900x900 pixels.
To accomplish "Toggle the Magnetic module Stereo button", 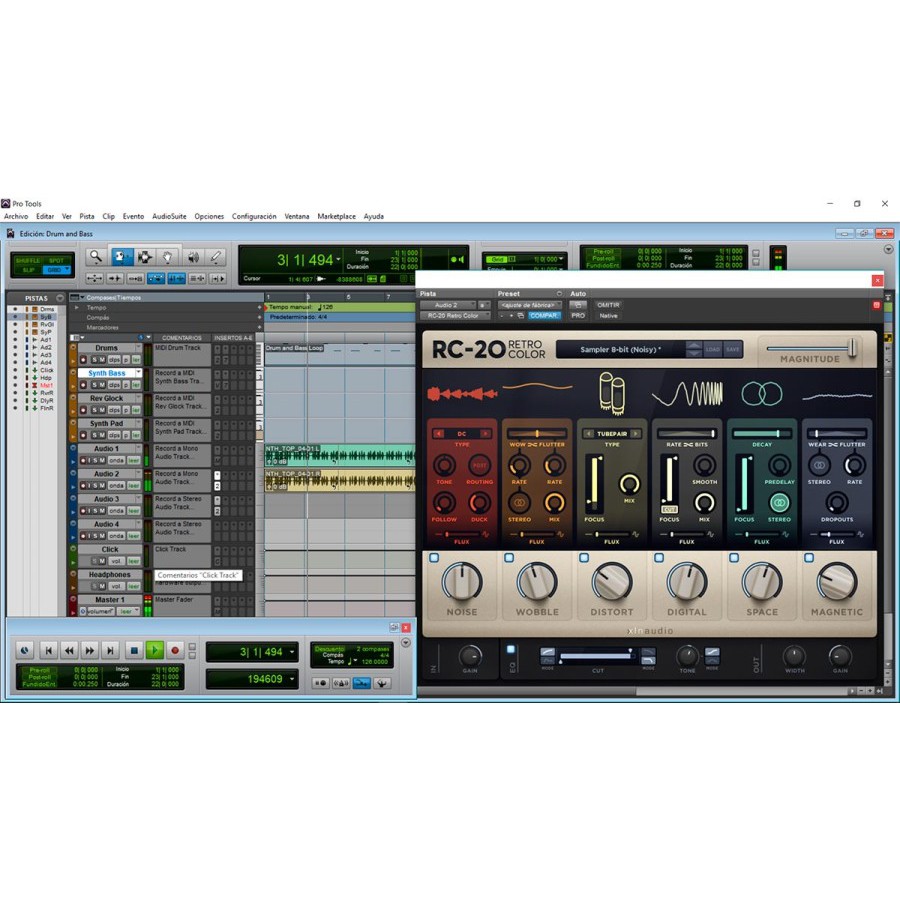I will coord(819,465).
